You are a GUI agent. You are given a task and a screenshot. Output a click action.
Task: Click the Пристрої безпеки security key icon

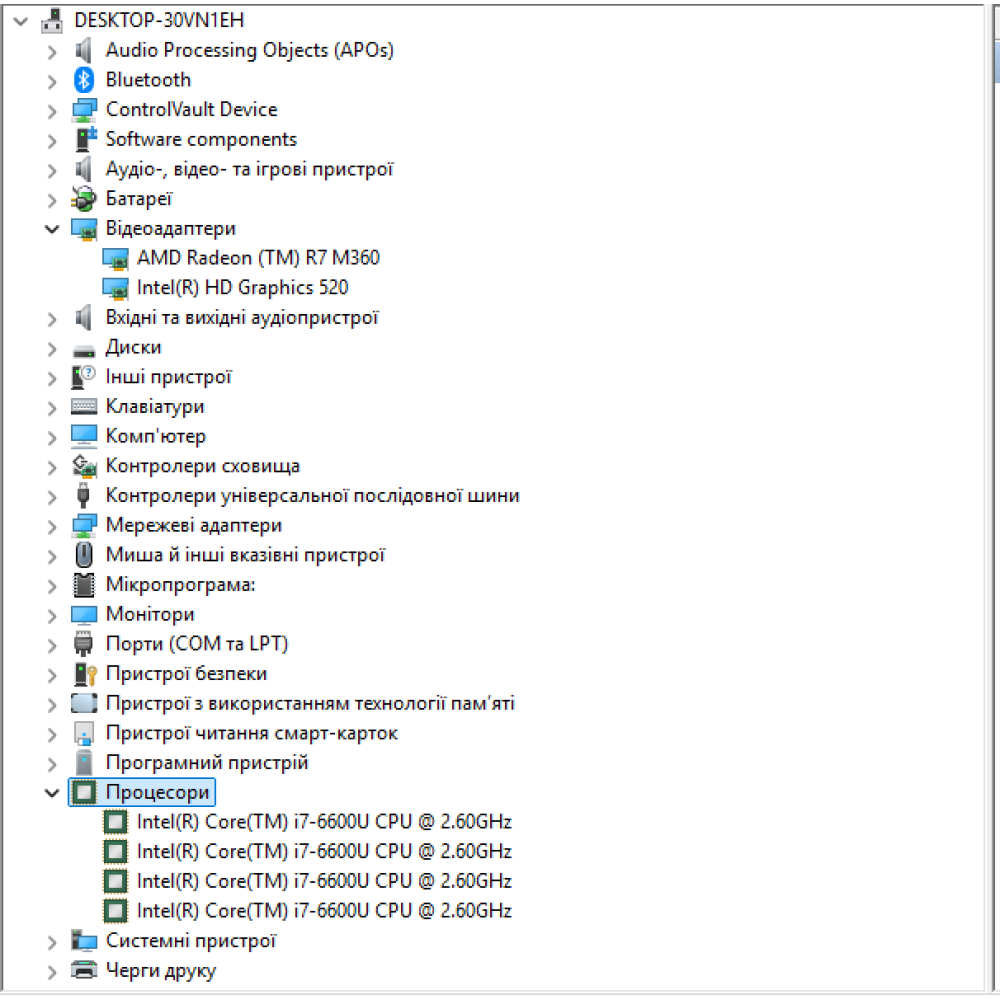84,674
